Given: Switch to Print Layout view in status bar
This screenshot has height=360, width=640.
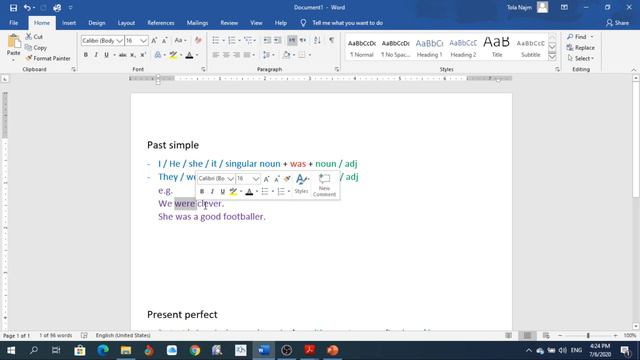Looking at the screenshot, I should 527,336.
